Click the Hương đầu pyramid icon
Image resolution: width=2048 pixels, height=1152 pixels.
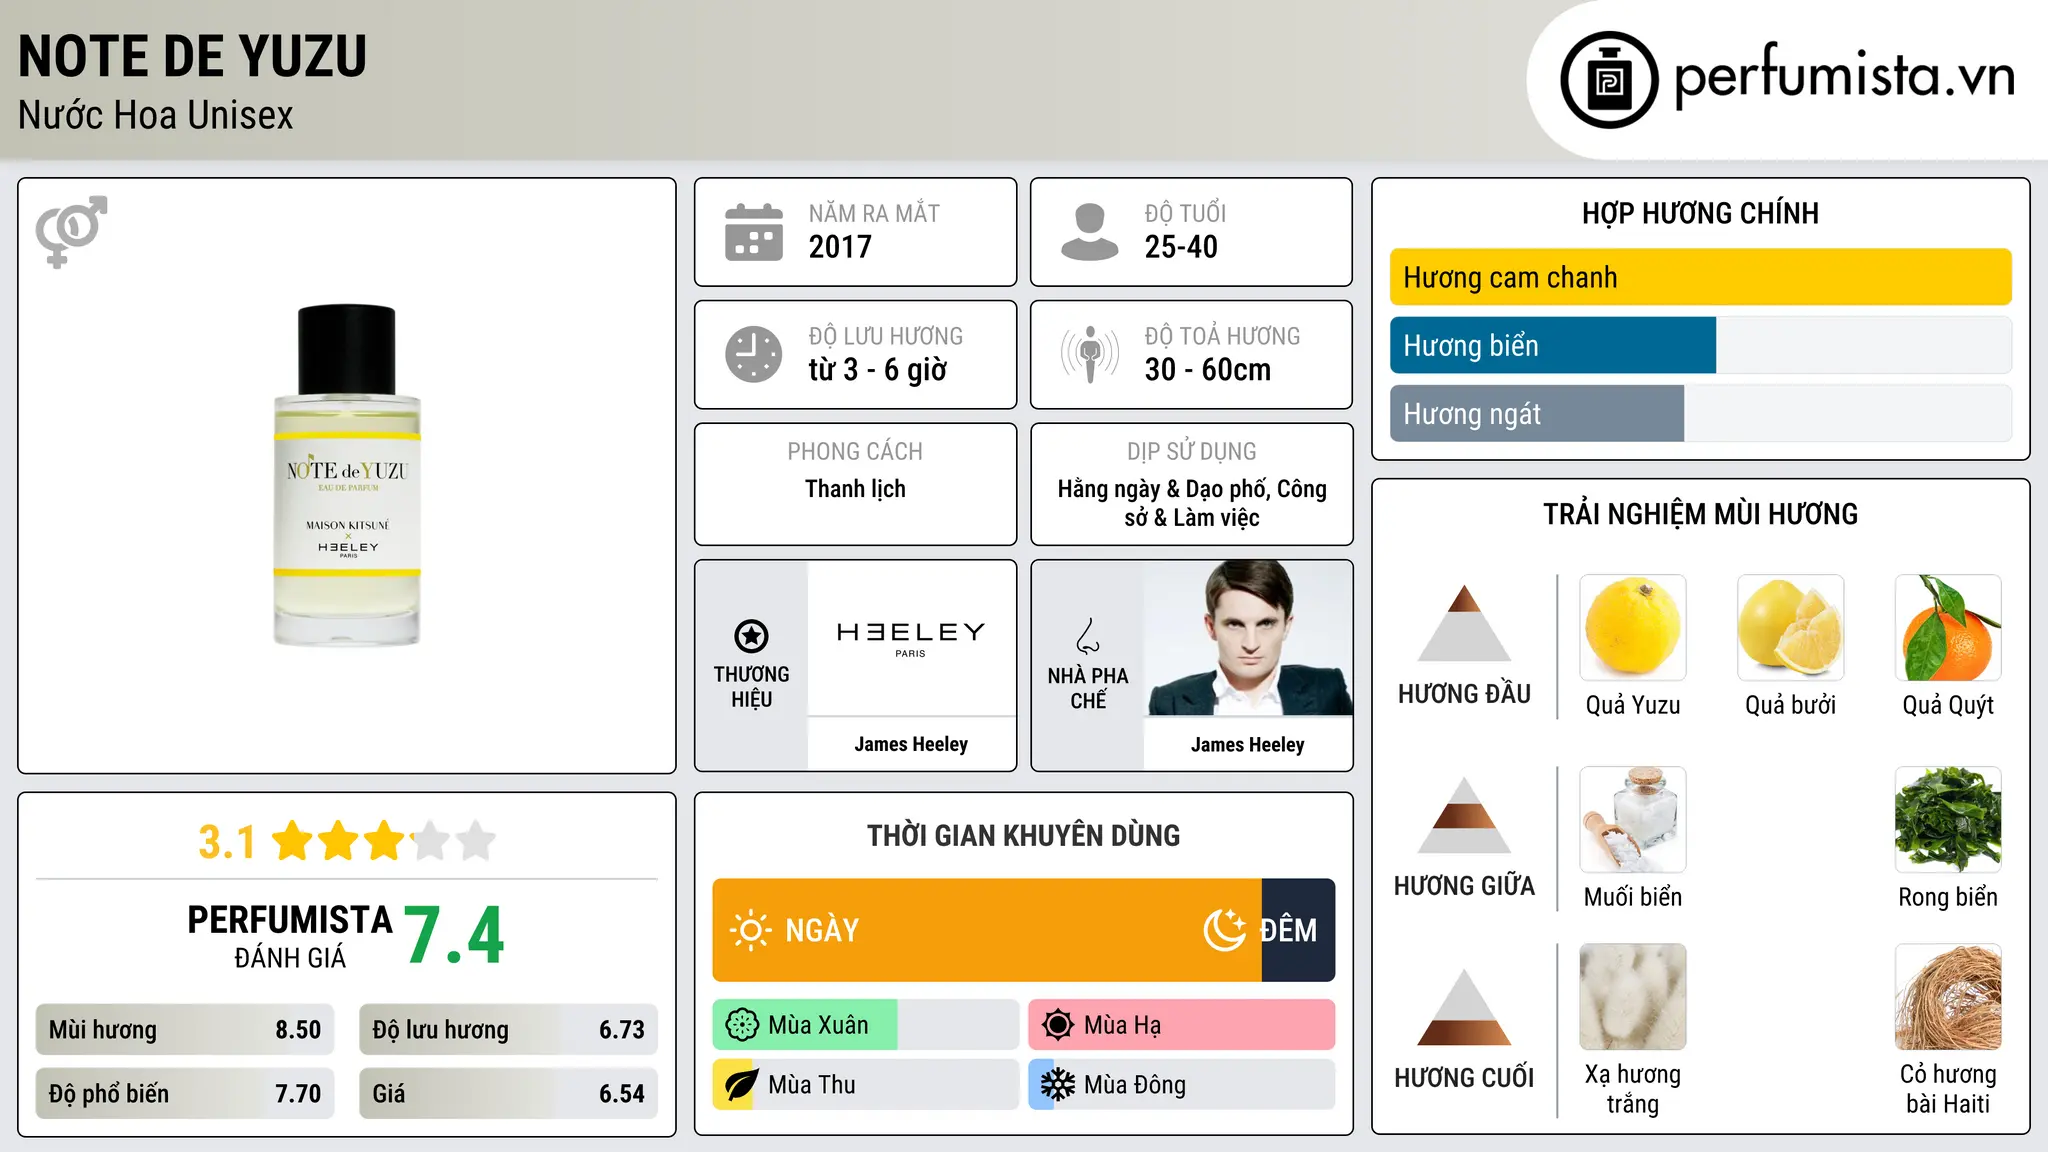pos(1464,623)
